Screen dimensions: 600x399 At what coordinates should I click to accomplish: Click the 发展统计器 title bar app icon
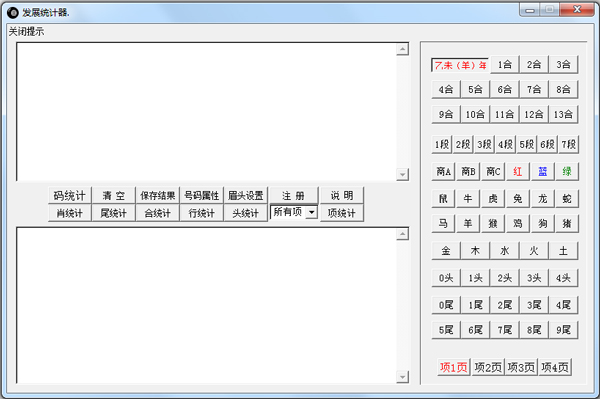(x=13, y=13)
